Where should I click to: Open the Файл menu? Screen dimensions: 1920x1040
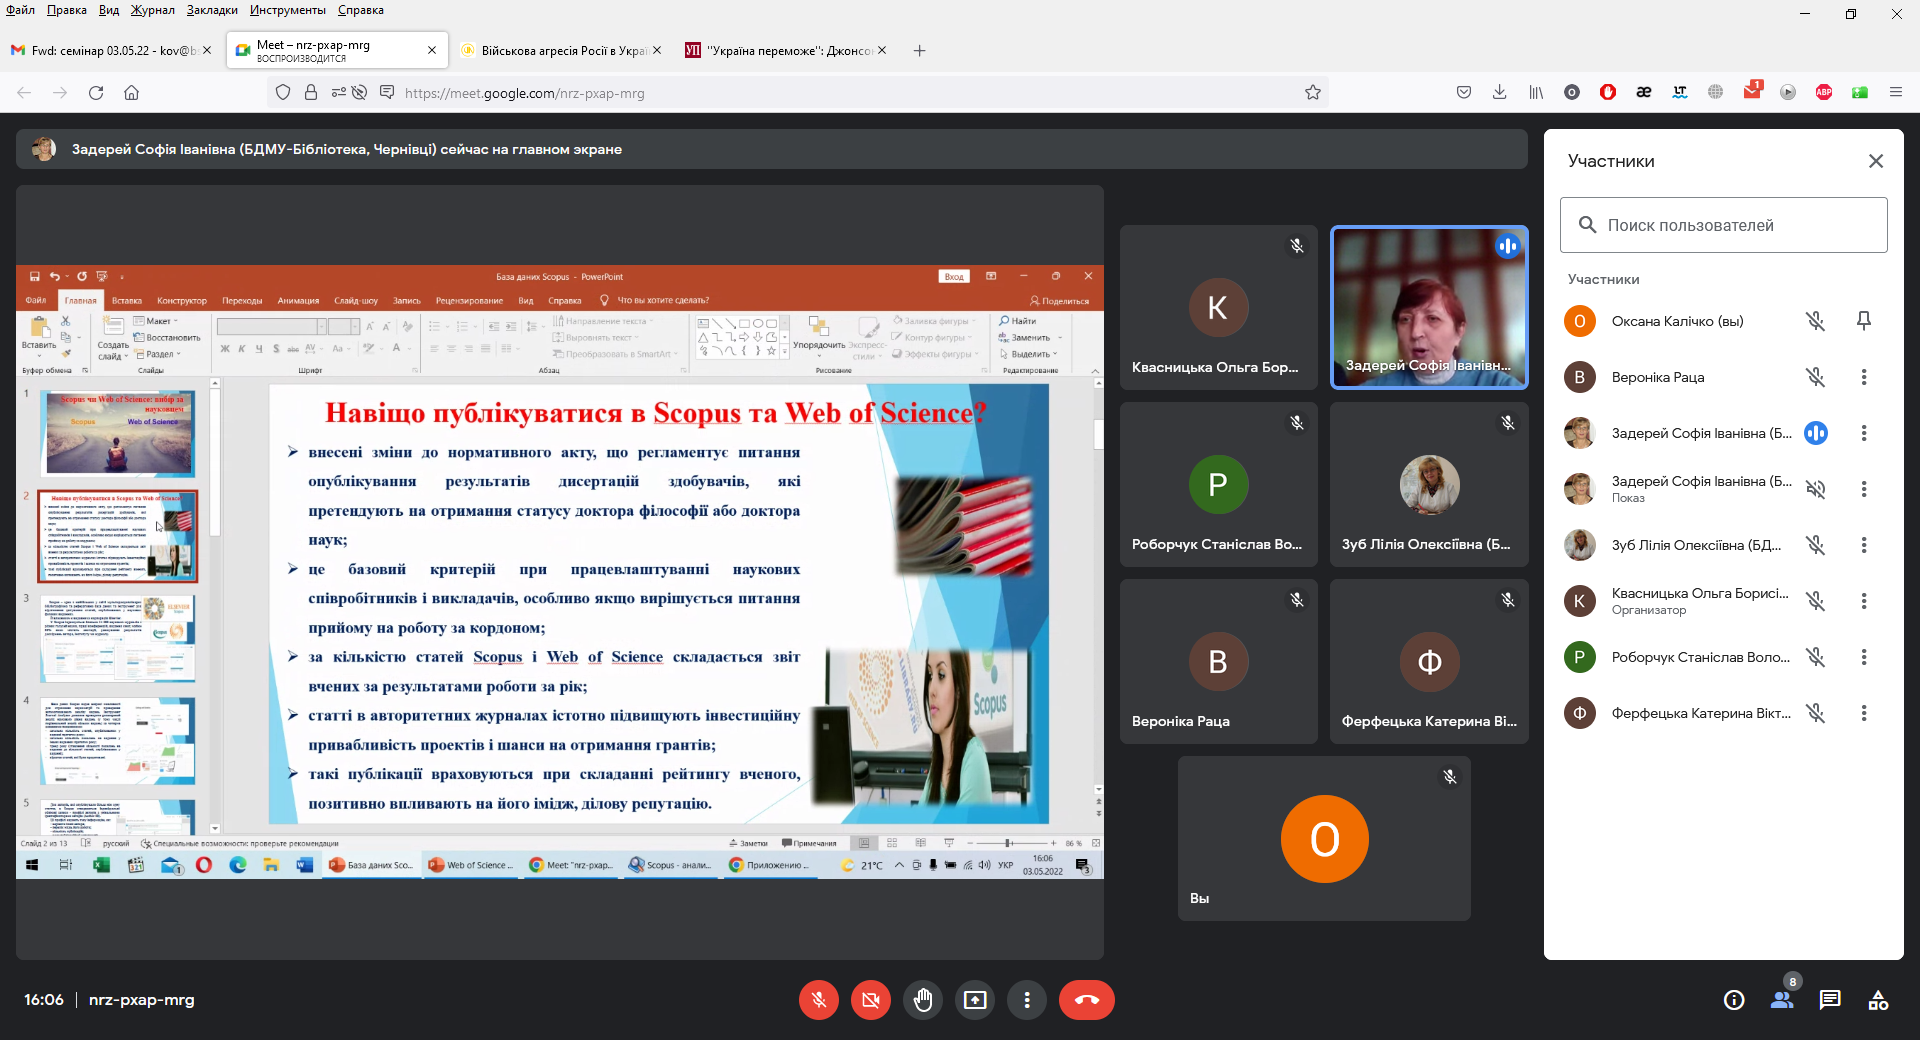(20, 10)
